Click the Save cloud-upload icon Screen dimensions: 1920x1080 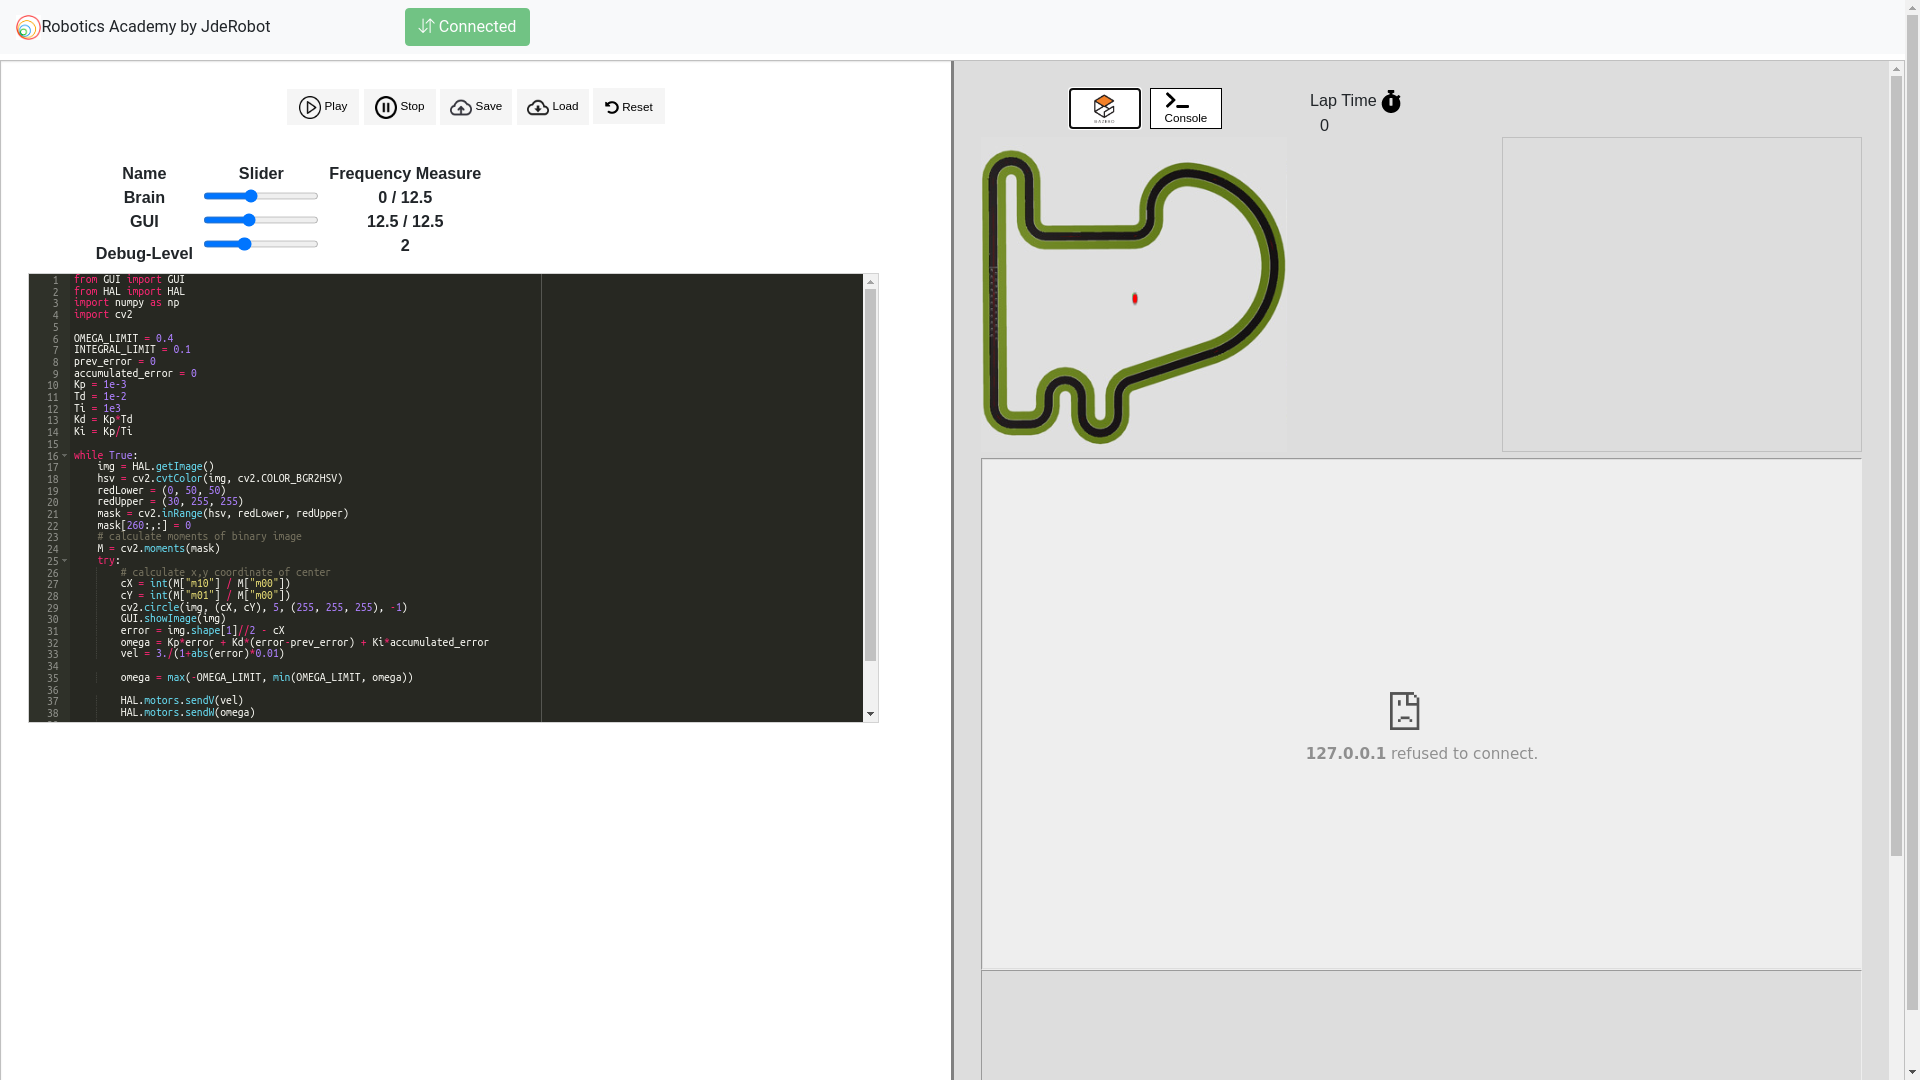click(460, 107)
